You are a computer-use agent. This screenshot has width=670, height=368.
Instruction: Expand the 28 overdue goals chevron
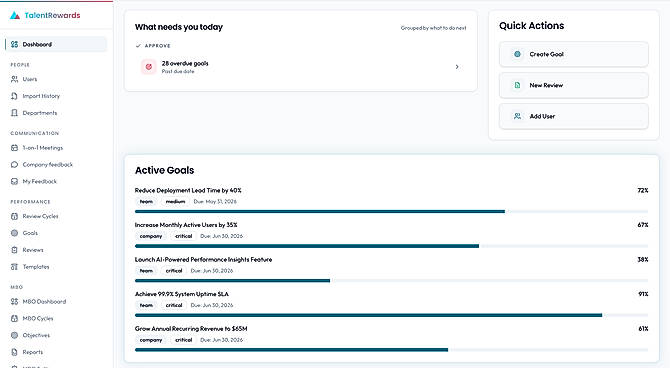click(x=457, y=67)
